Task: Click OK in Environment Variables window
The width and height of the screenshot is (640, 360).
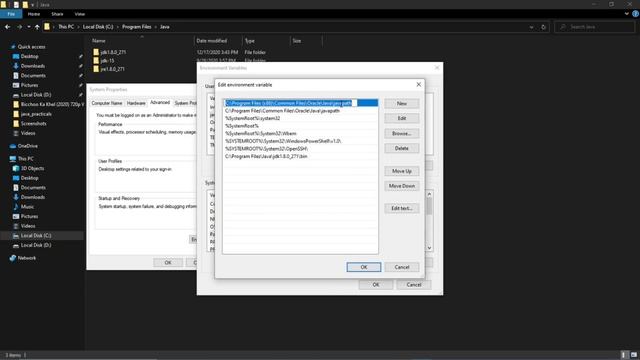Action: click(x=376, y=284)
